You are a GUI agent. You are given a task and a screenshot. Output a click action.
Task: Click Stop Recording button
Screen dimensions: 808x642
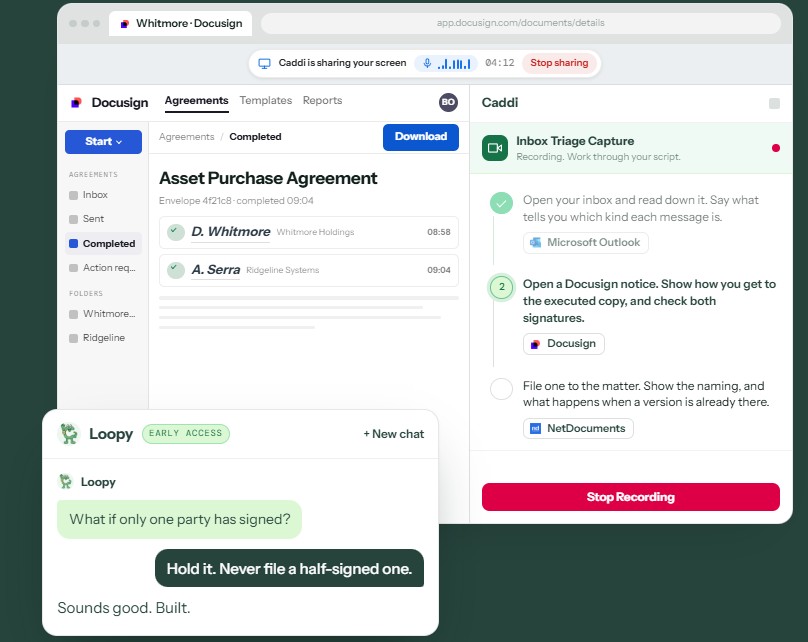tap(630, 497)
